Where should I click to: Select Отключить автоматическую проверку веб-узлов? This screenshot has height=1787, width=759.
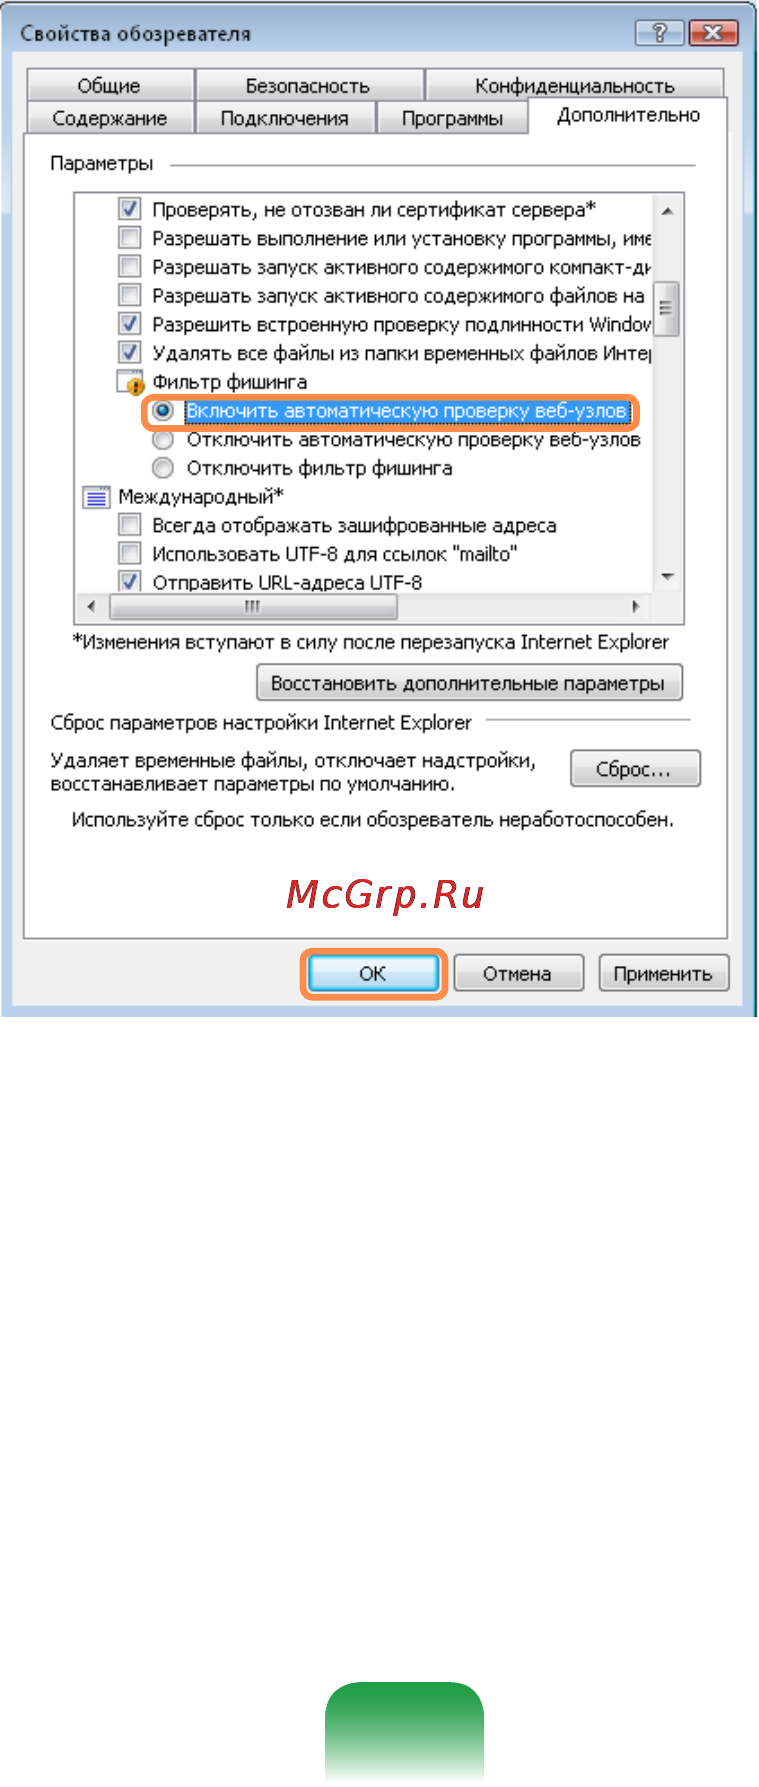click(163, 439)
